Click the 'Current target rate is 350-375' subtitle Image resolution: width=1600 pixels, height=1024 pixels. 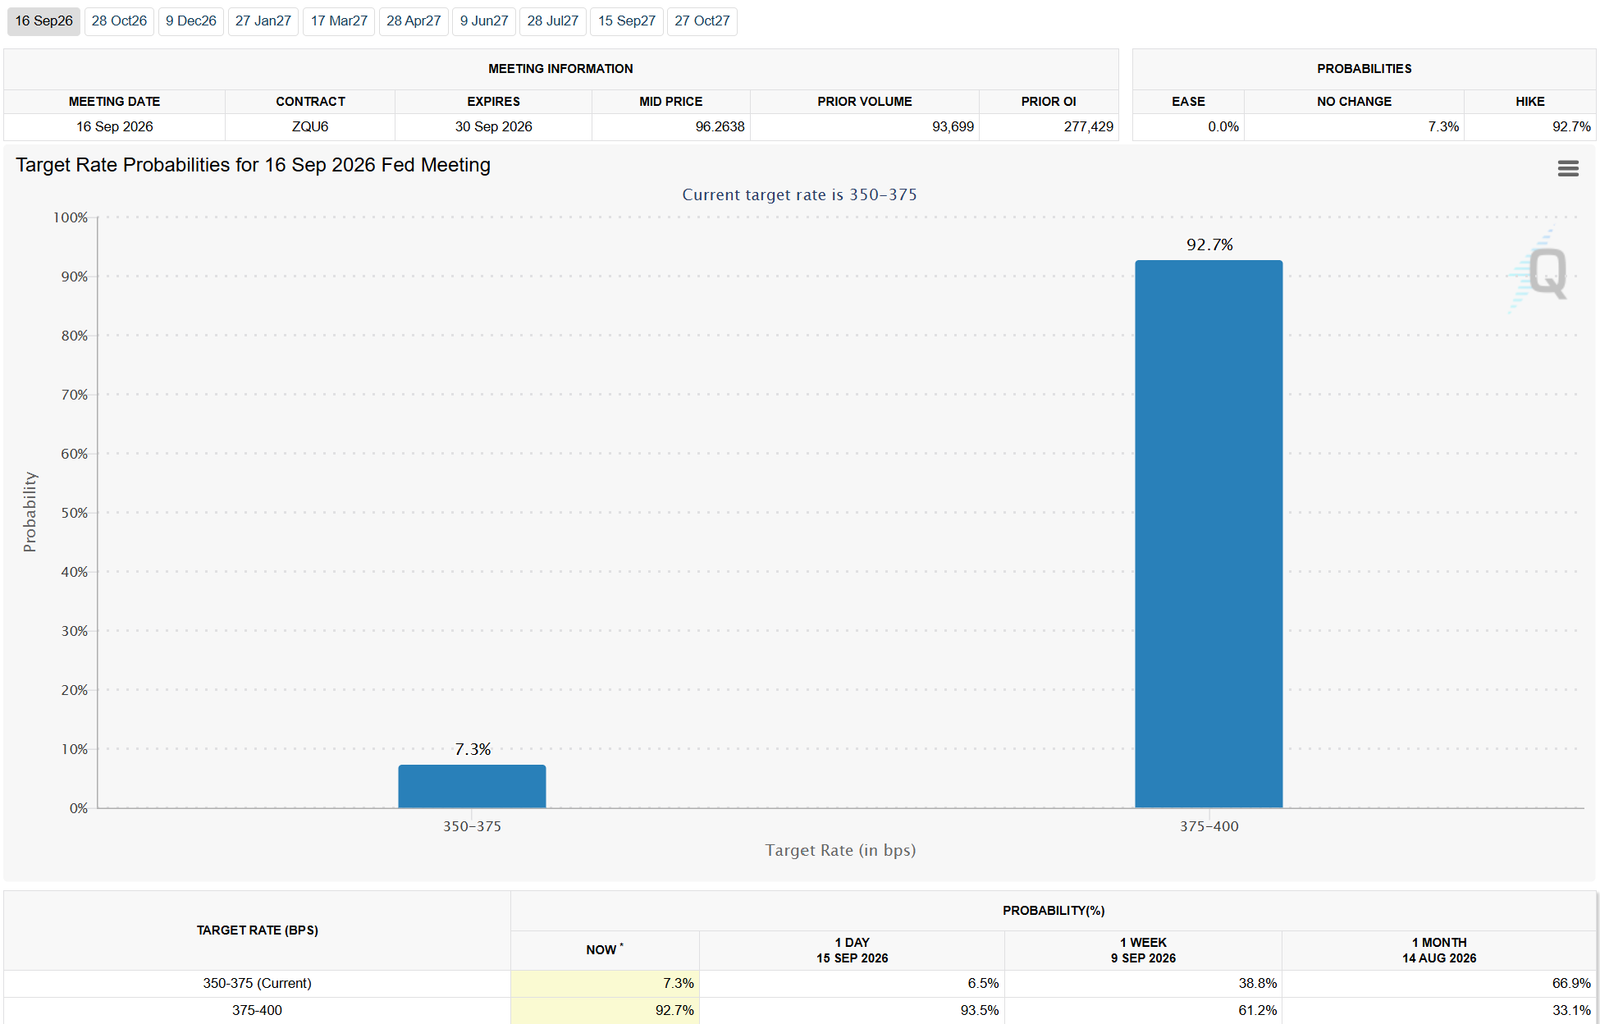799,195
